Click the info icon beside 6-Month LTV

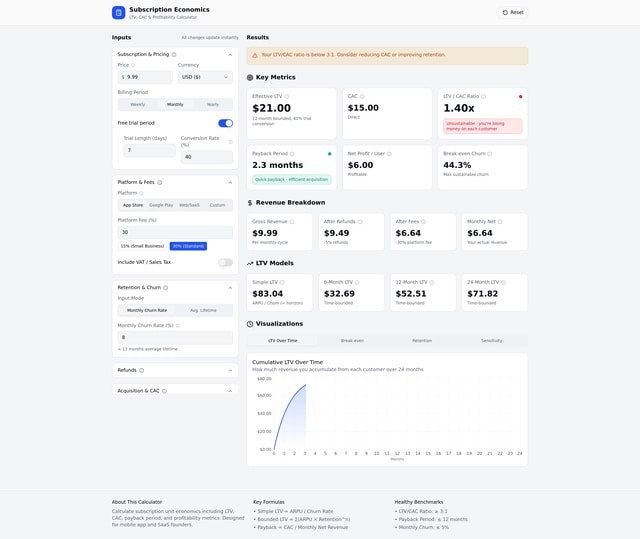[x=357, y=282]
